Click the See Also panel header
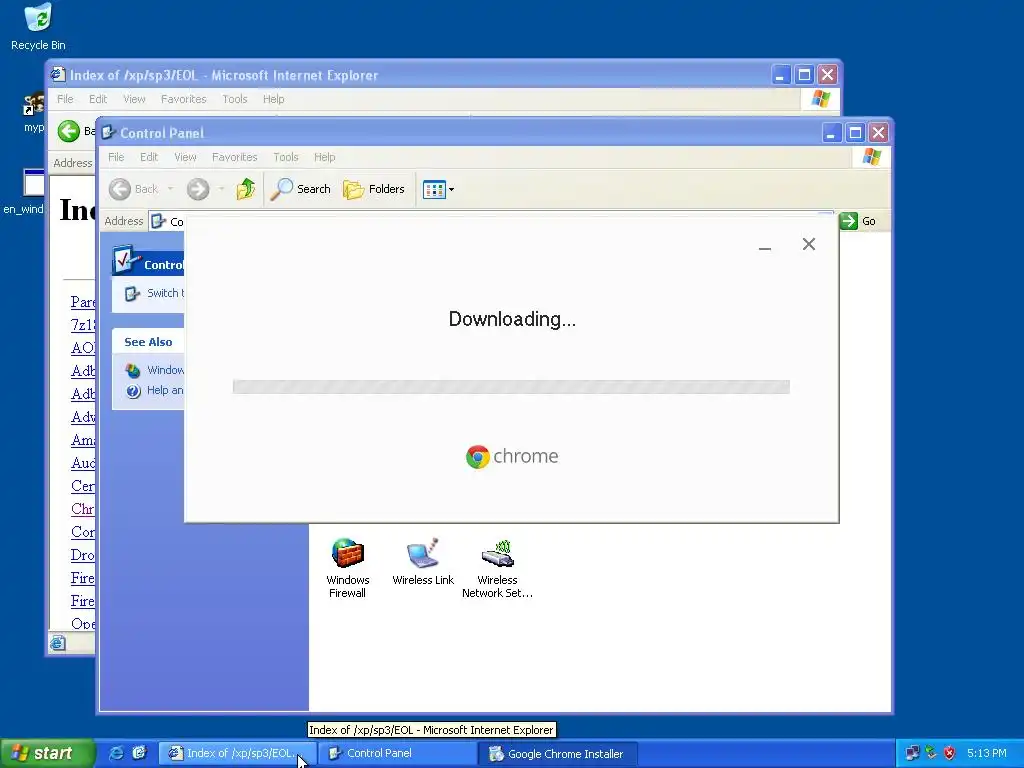This screenshot has width=1024, height=768. [x=148, y=342]
